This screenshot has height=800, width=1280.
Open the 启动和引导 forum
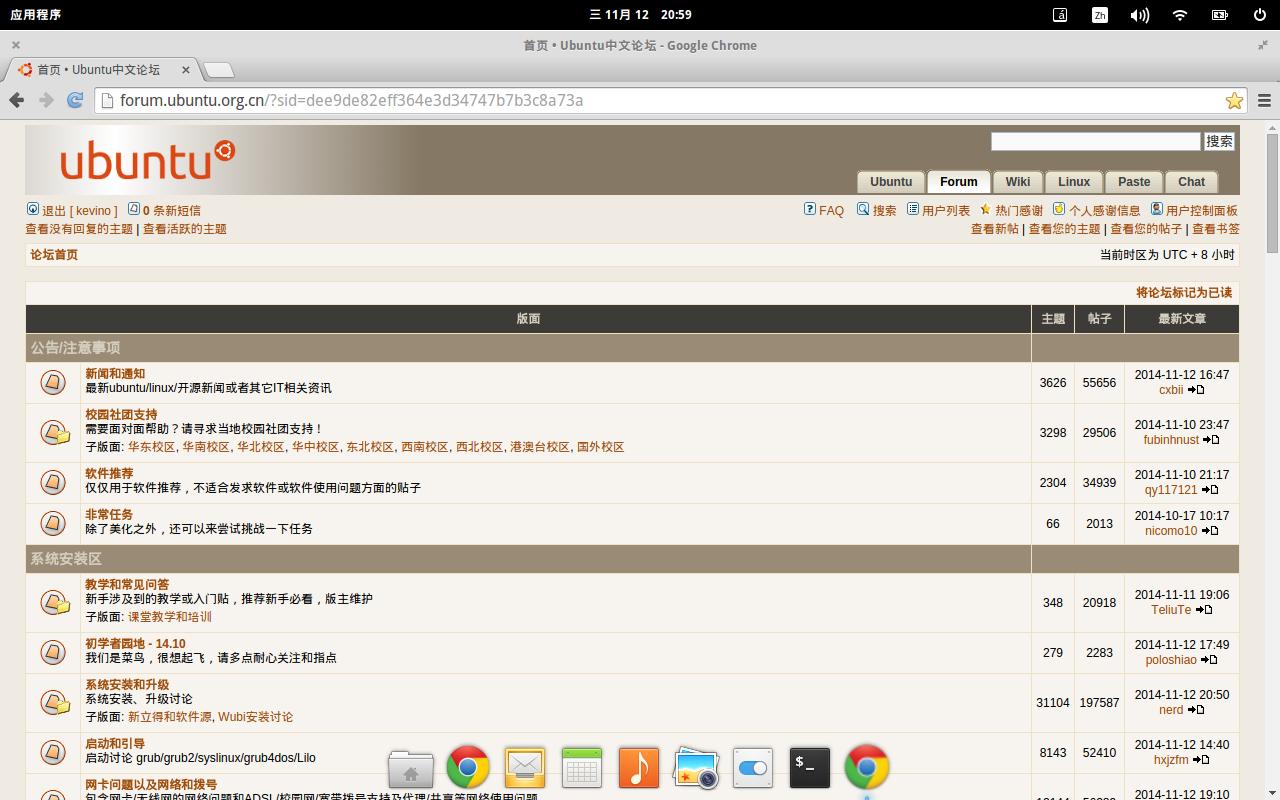pos(115,744)
